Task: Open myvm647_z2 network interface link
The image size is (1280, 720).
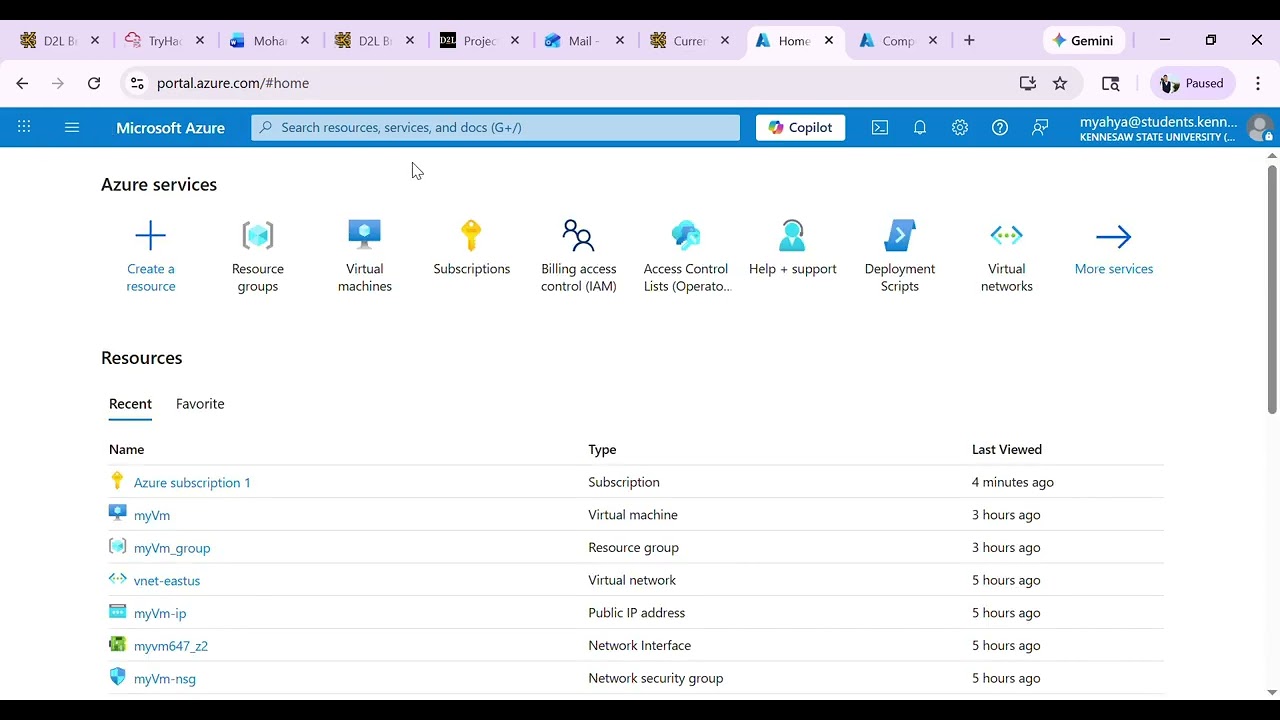Action: click(x=171, y=646)
